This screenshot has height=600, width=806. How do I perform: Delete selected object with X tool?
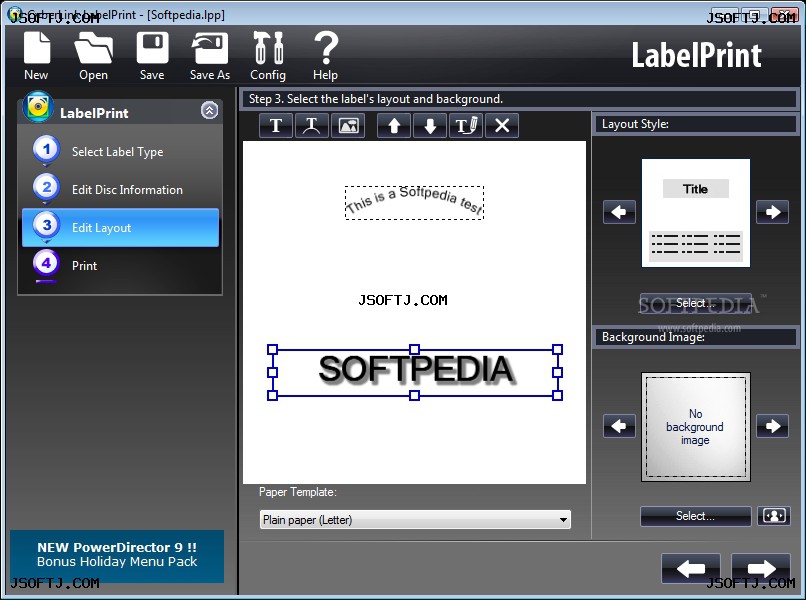(502, 125)
